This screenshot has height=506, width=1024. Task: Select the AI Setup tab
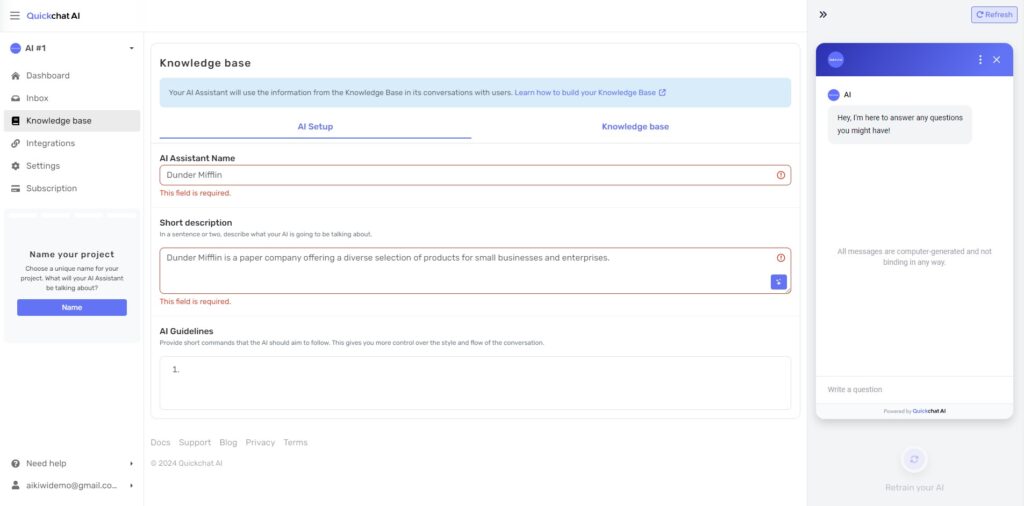[315, 127]
